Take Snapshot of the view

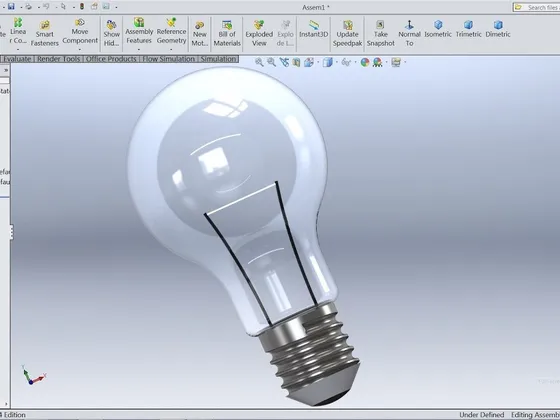point(380,34)
